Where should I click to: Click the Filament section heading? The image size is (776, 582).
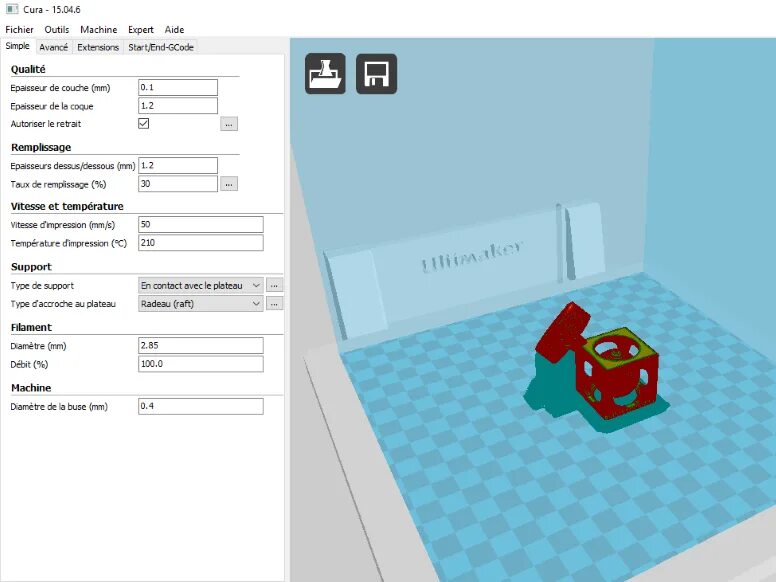(x=31, y=328)
